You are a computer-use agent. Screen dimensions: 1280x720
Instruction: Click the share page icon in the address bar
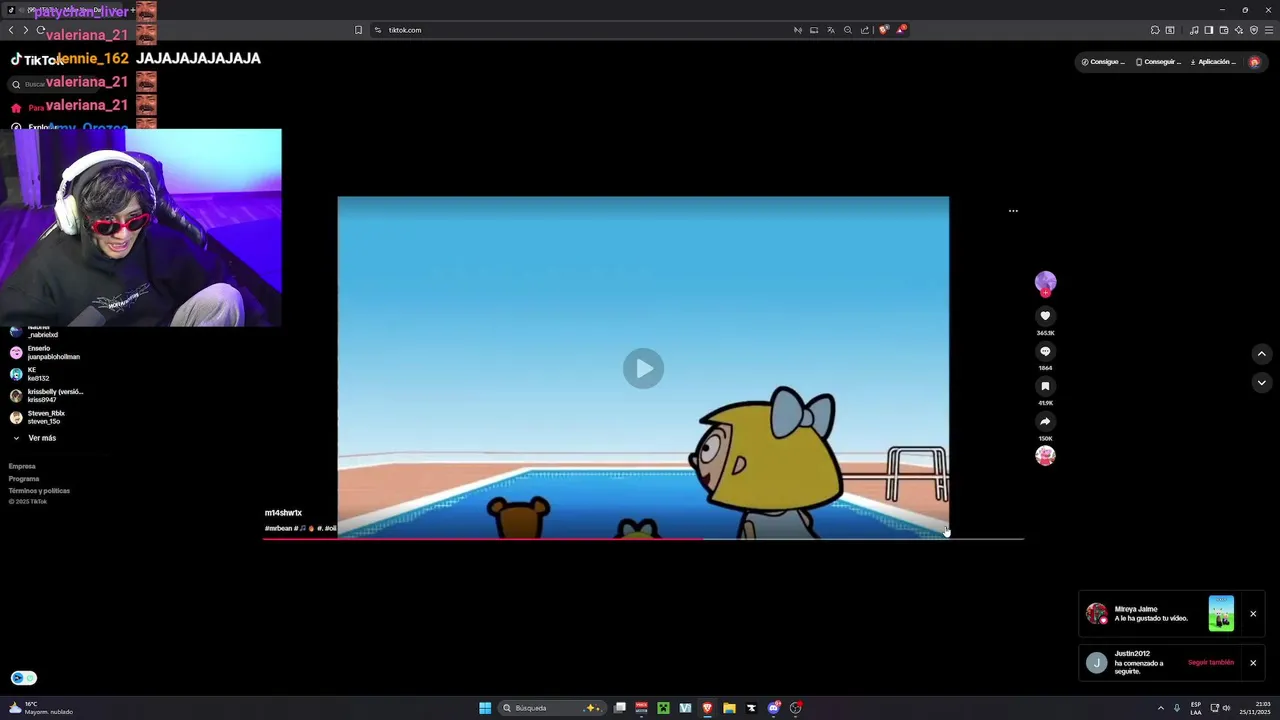coord(865,30)
